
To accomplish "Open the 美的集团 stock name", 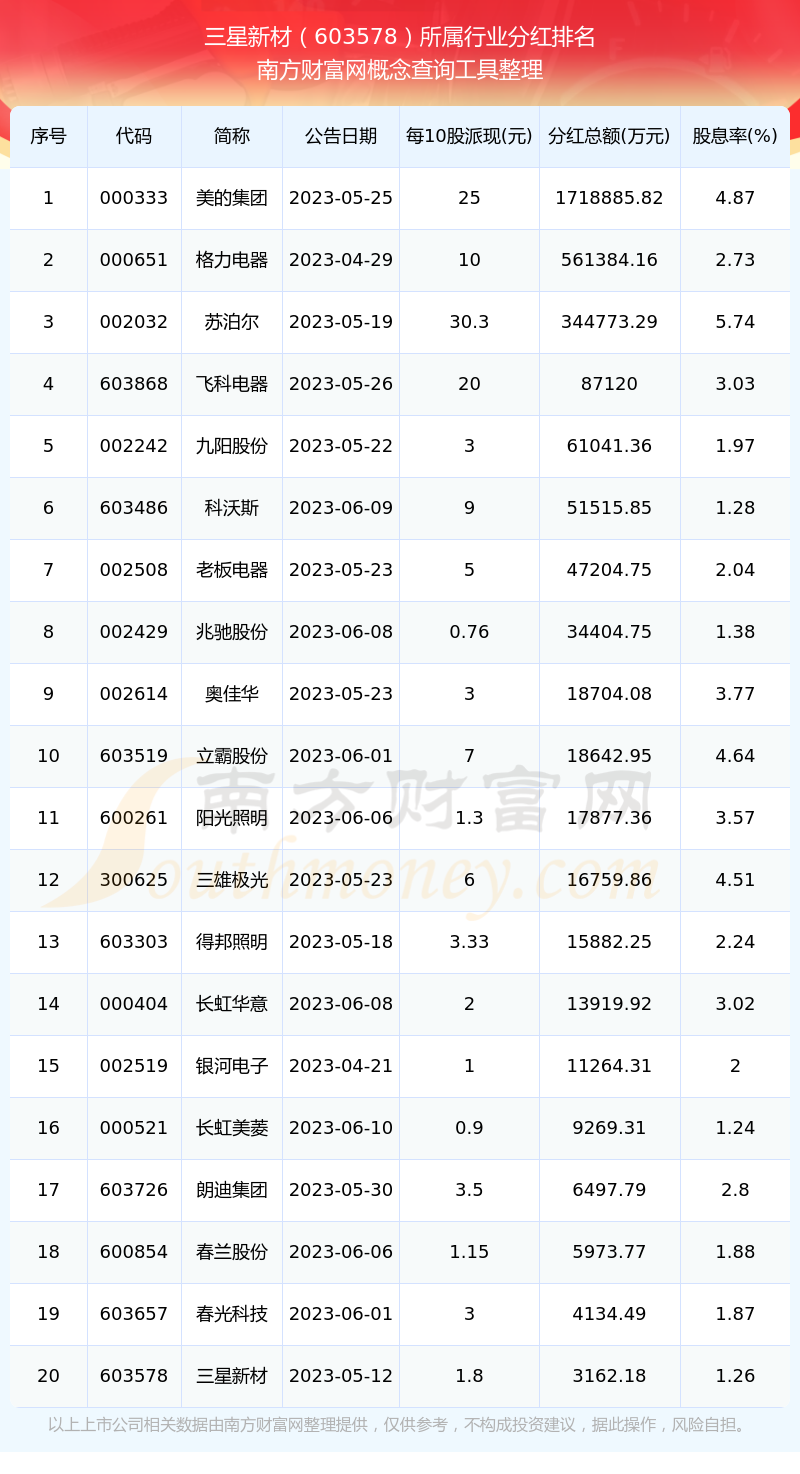I will click(232, 198).
